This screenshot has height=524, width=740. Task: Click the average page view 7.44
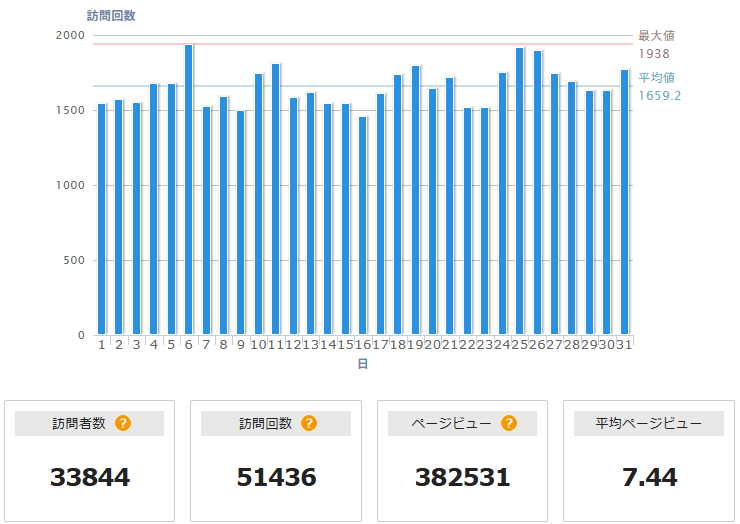tap(649, 477)
